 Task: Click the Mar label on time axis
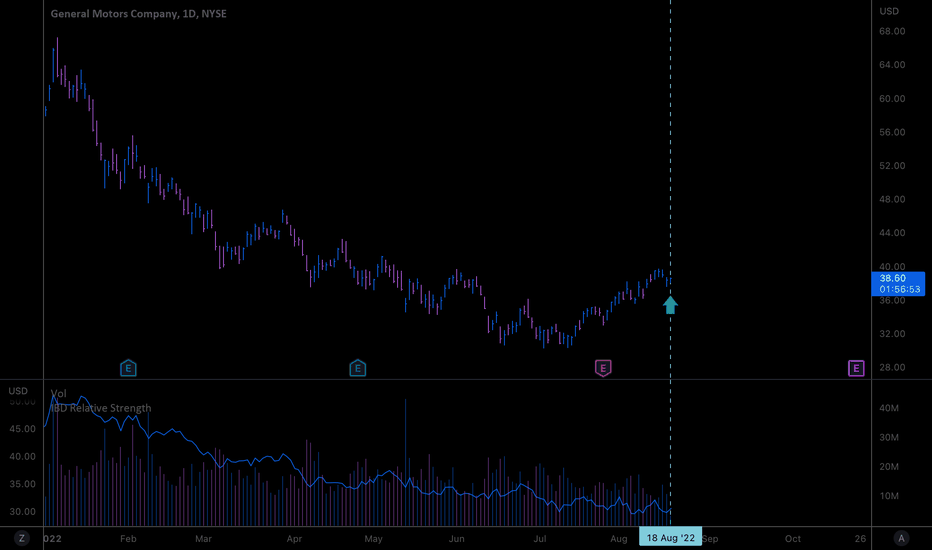tap(203, 539)
